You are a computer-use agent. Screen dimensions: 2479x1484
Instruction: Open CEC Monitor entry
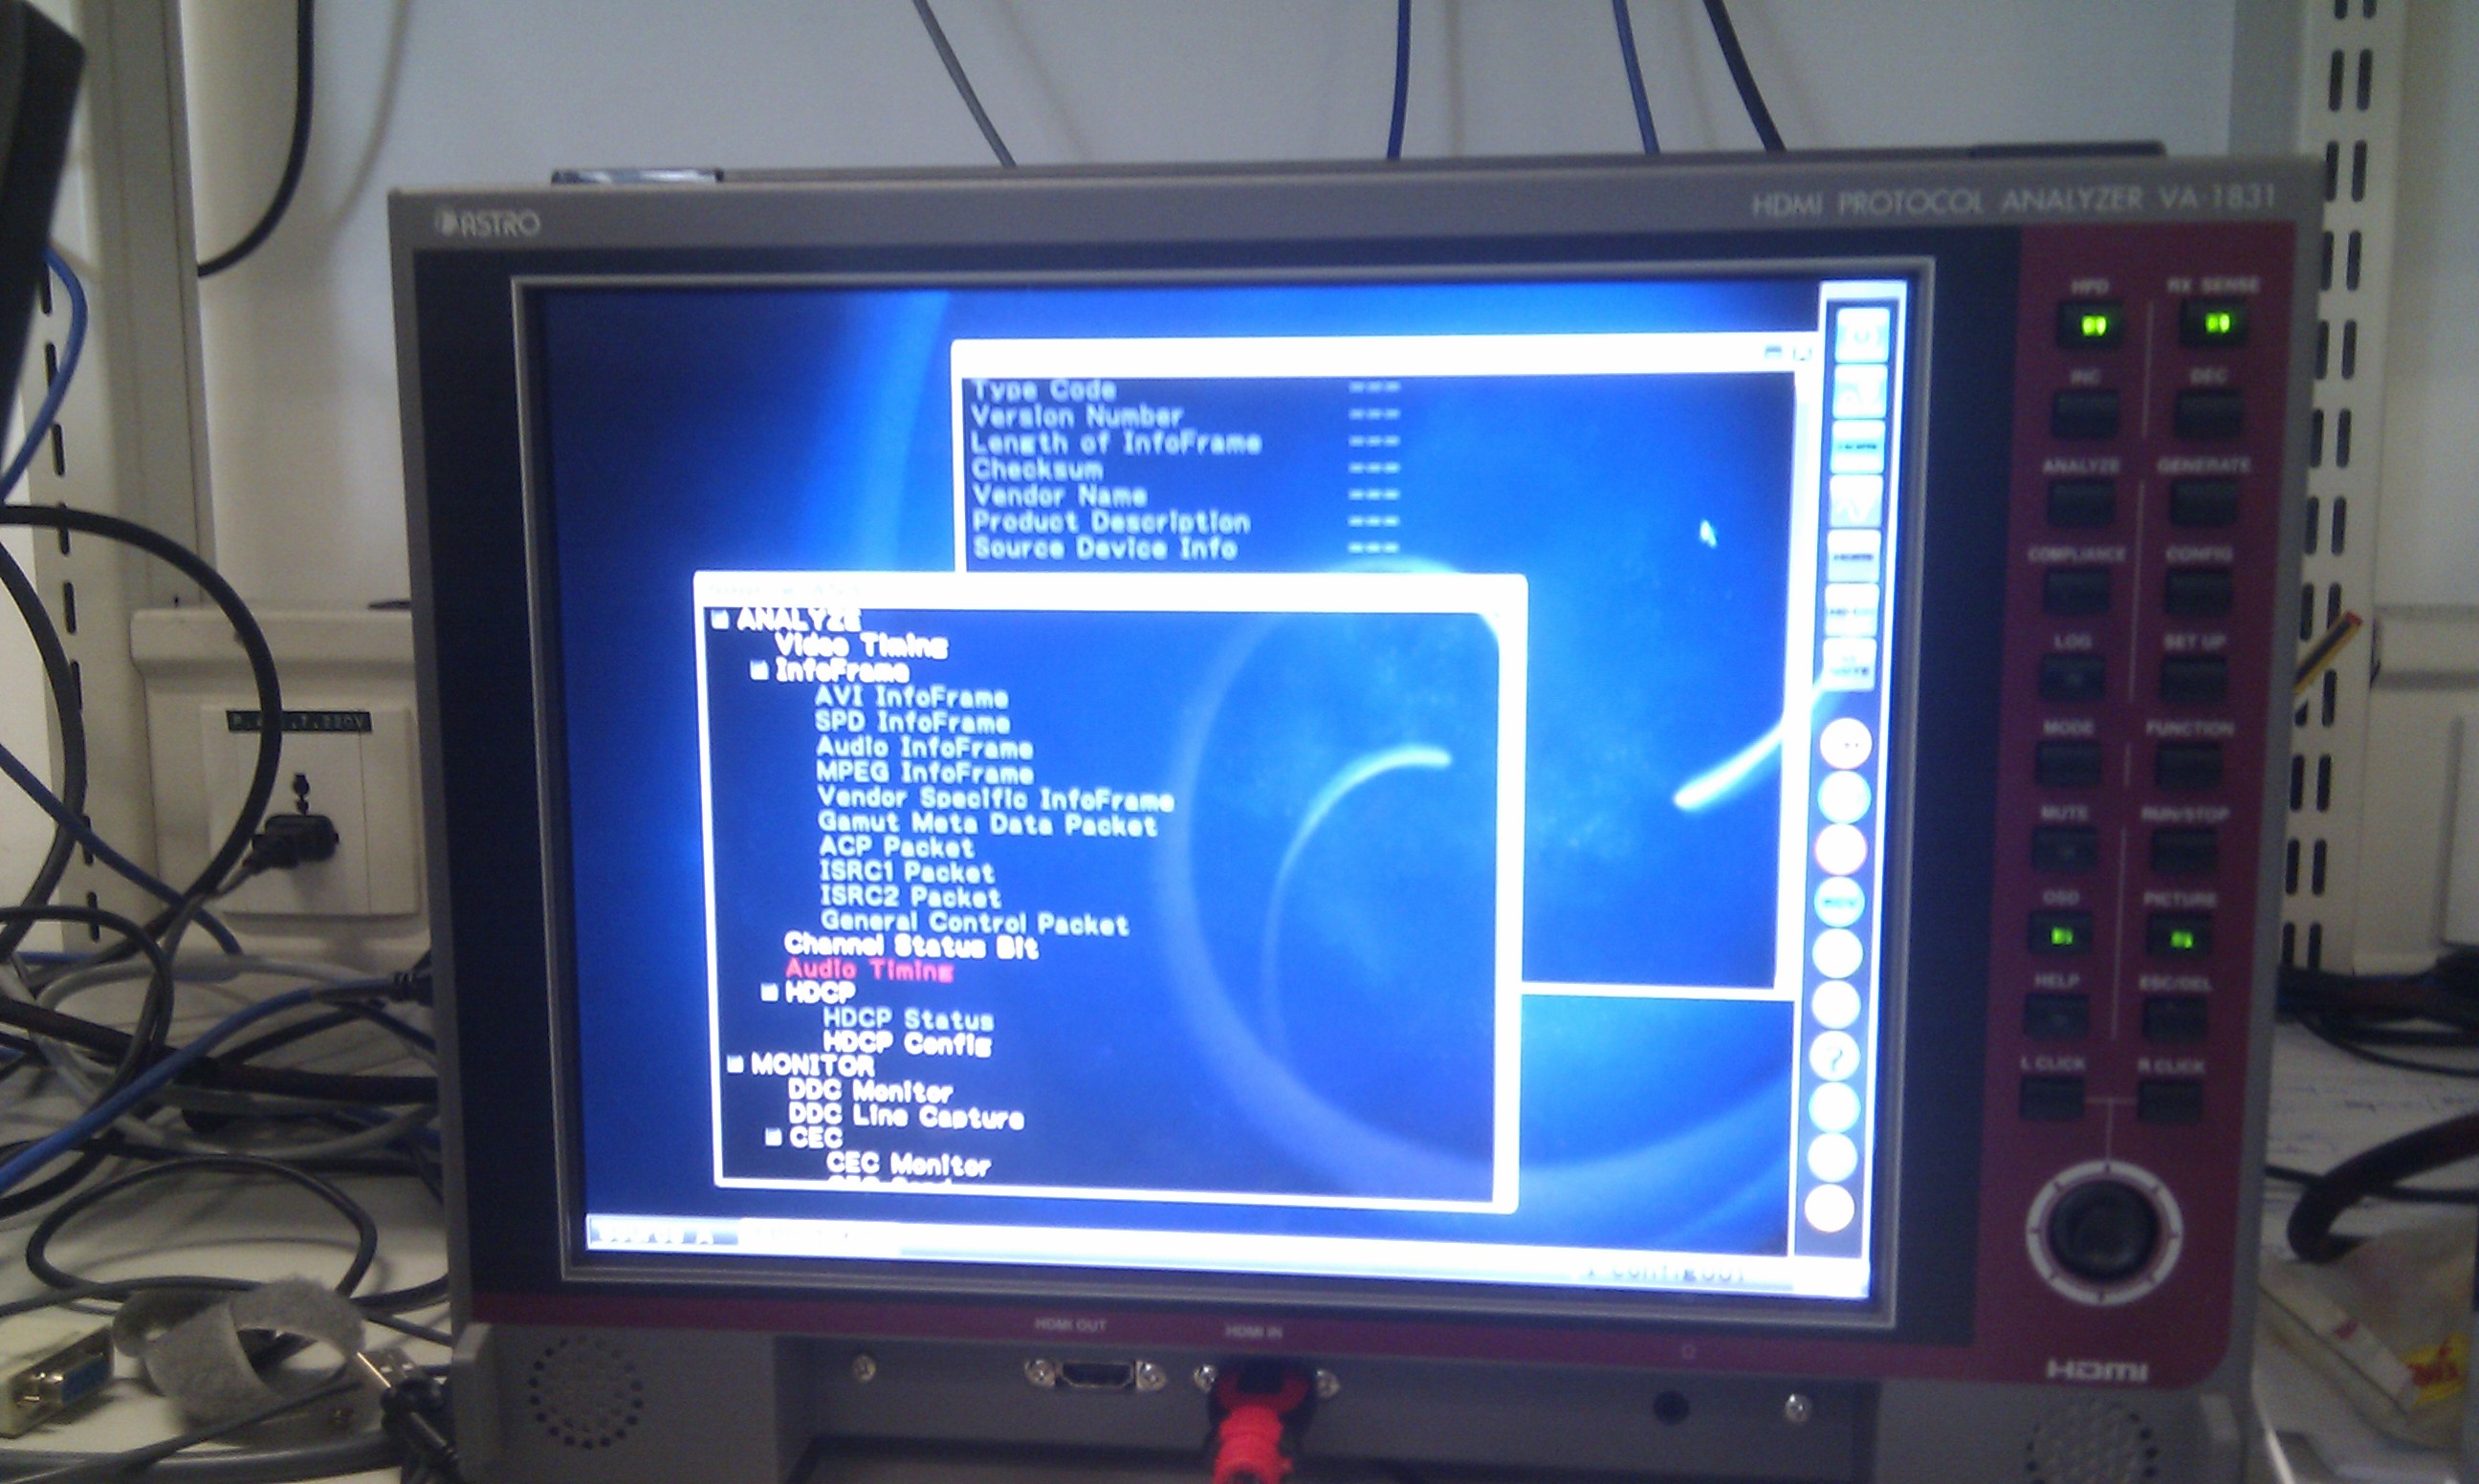[x=907, y=1164]
